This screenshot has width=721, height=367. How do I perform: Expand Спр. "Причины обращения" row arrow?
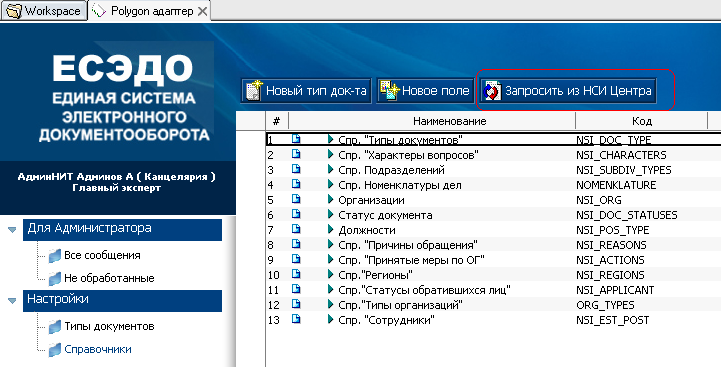[330, 244]
